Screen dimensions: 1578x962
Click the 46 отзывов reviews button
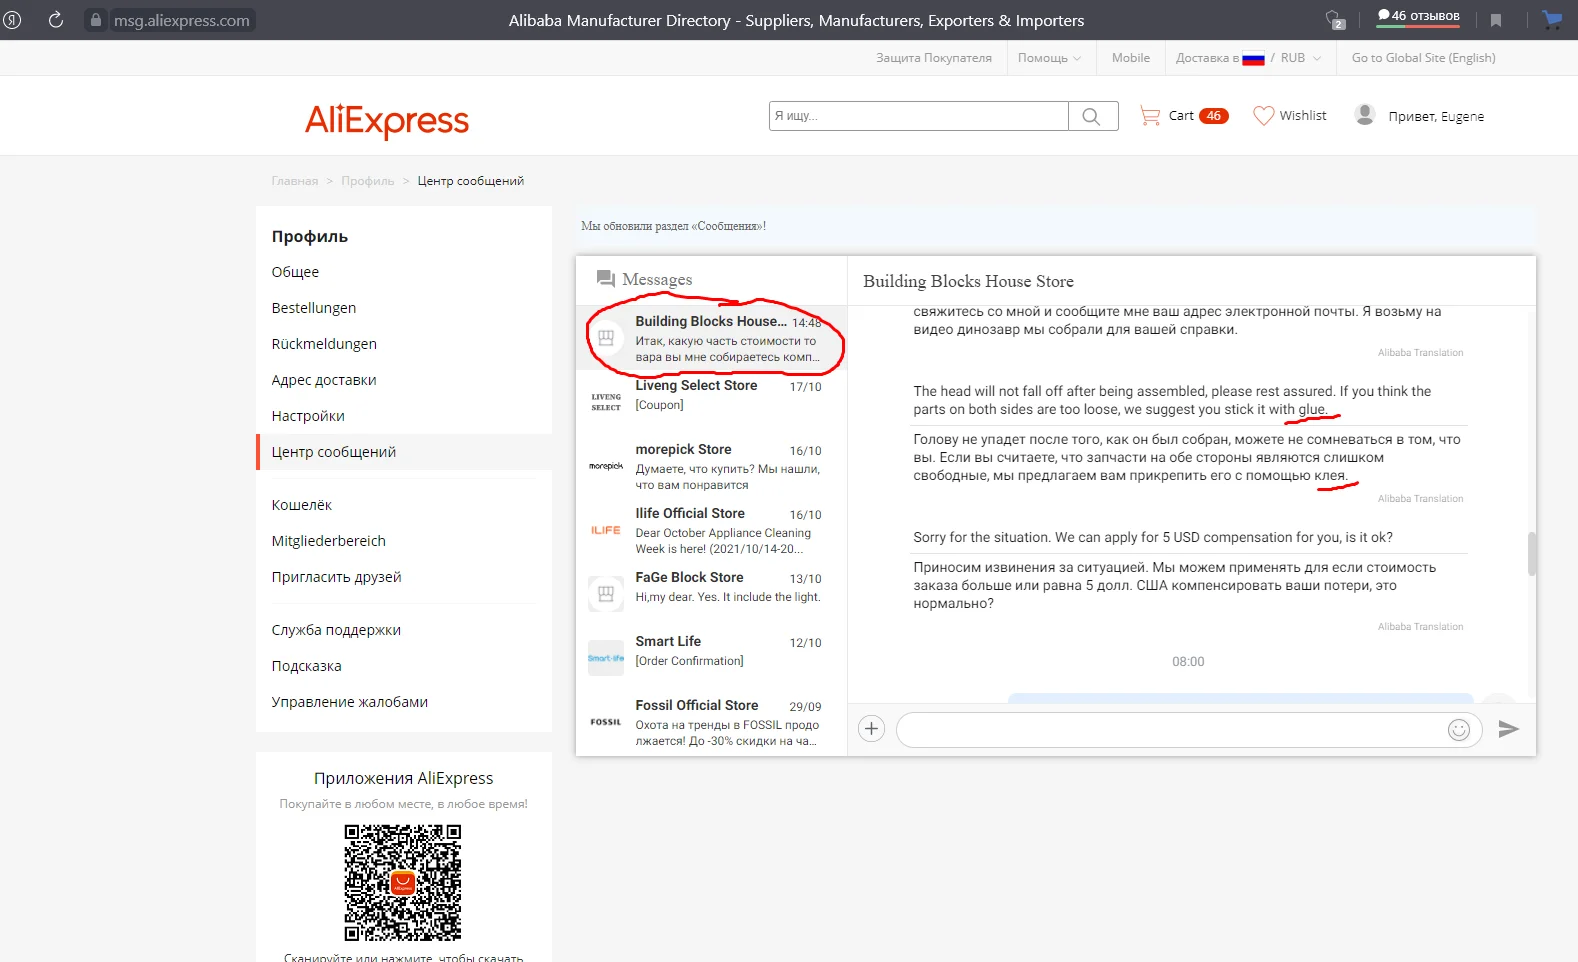coord(1418,17)
